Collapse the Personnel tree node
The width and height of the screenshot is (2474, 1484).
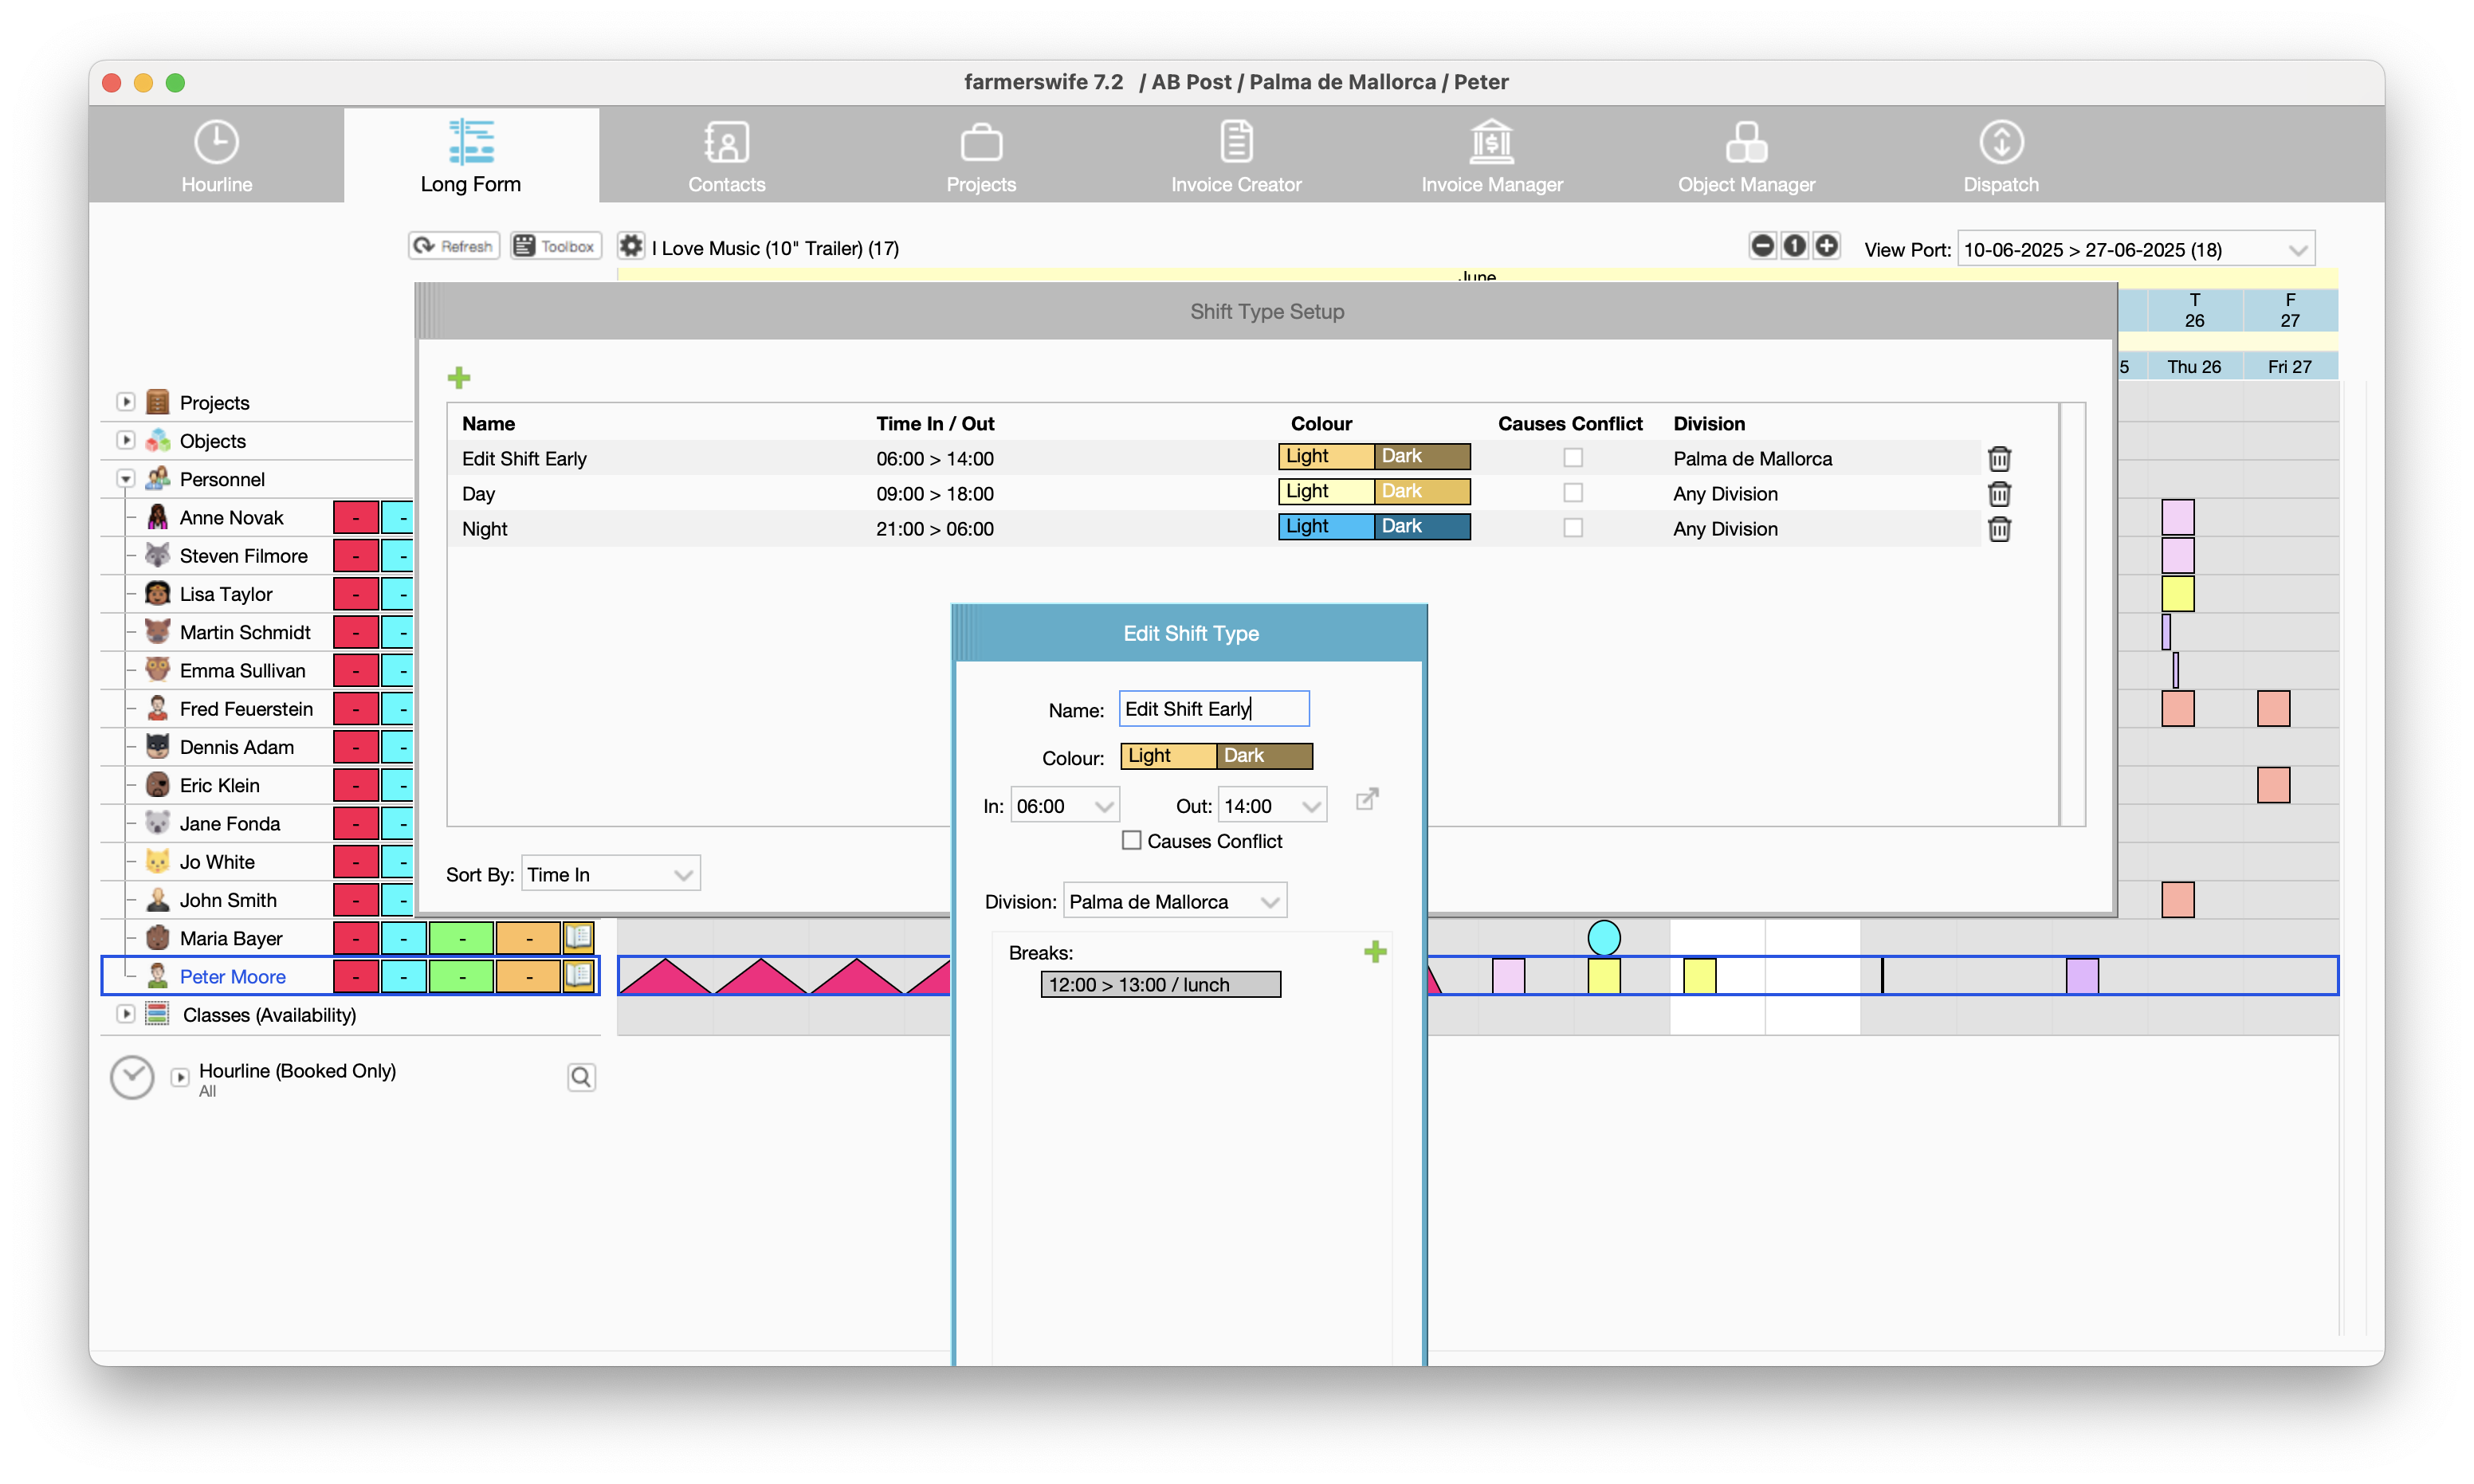coord(126,479)
